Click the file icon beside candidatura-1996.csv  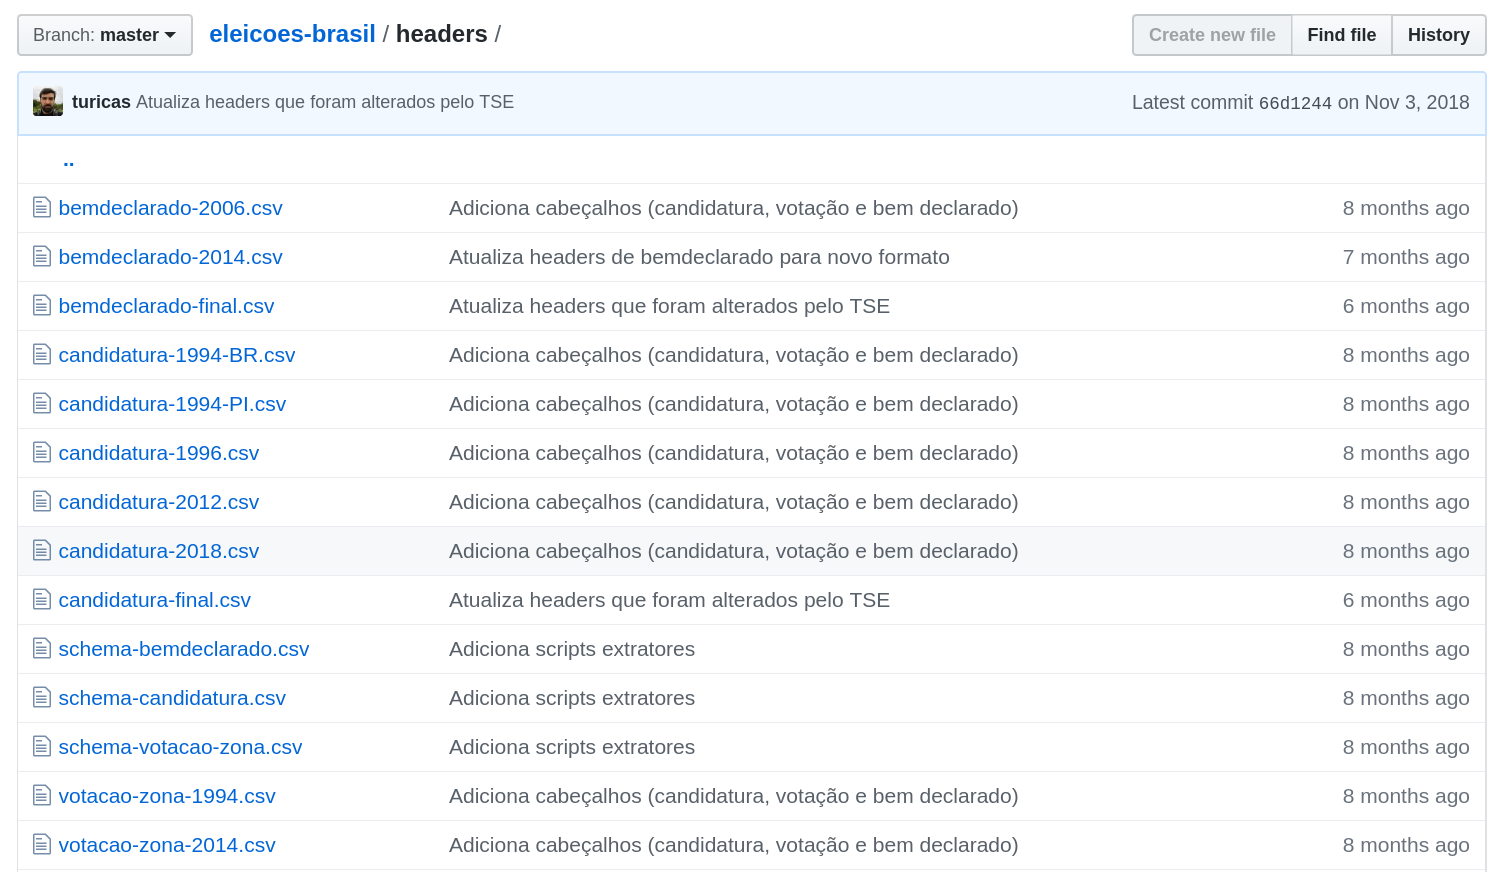click(x=42, y=453)
